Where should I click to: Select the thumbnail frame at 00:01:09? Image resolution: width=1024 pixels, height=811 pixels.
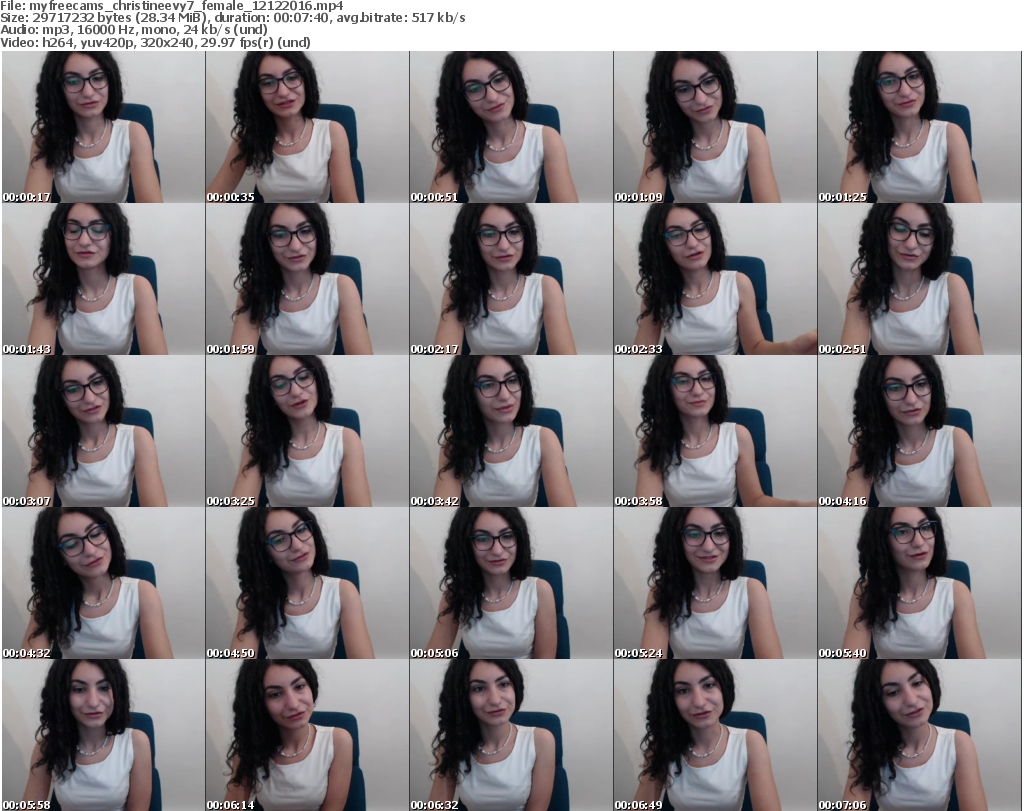coord(714,127)
